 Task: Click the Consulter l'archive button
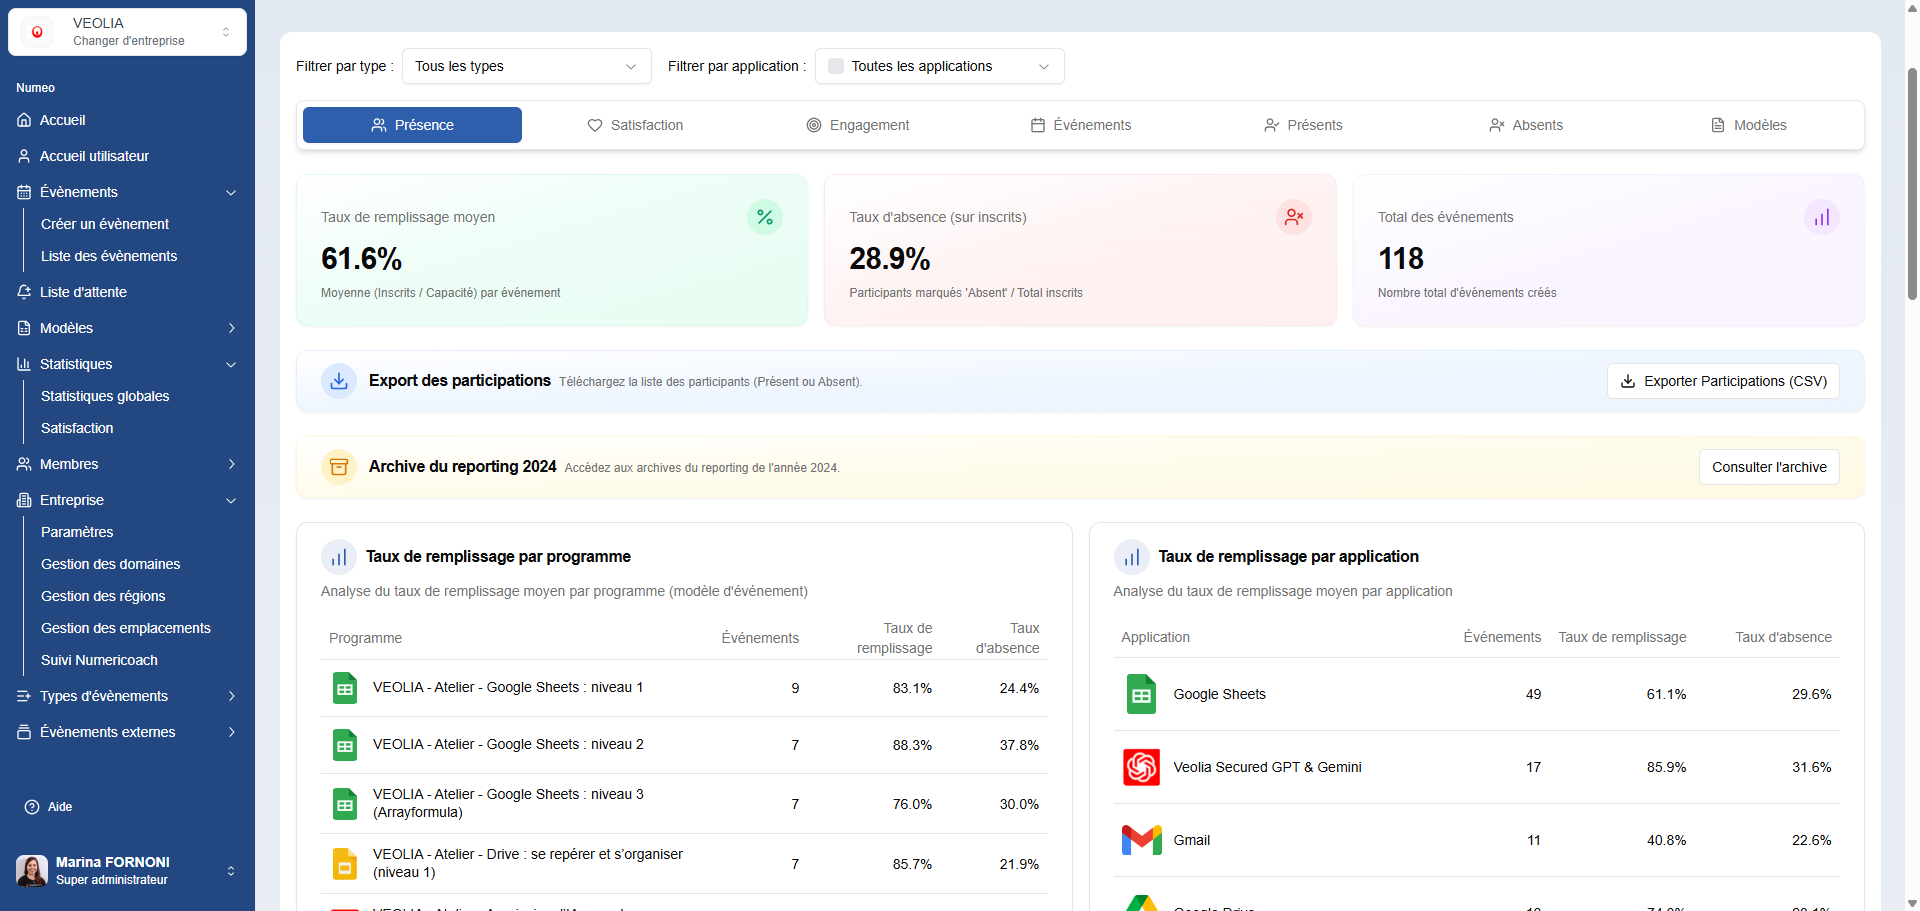point(1768,467)
